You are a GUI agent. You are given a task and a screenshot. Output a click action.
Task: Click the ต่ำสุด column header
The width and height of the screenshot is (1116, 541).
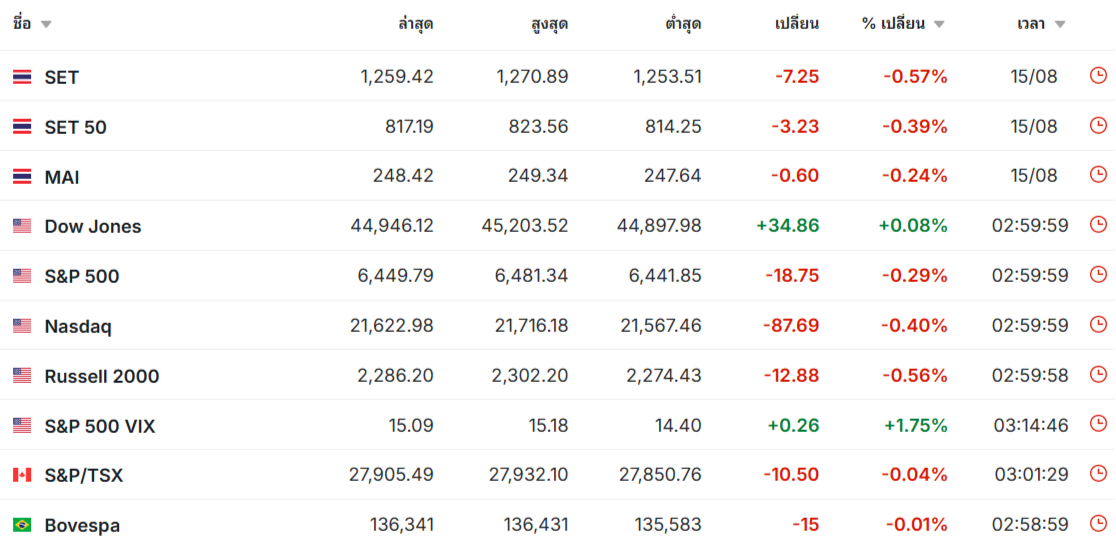pos(683,24)
